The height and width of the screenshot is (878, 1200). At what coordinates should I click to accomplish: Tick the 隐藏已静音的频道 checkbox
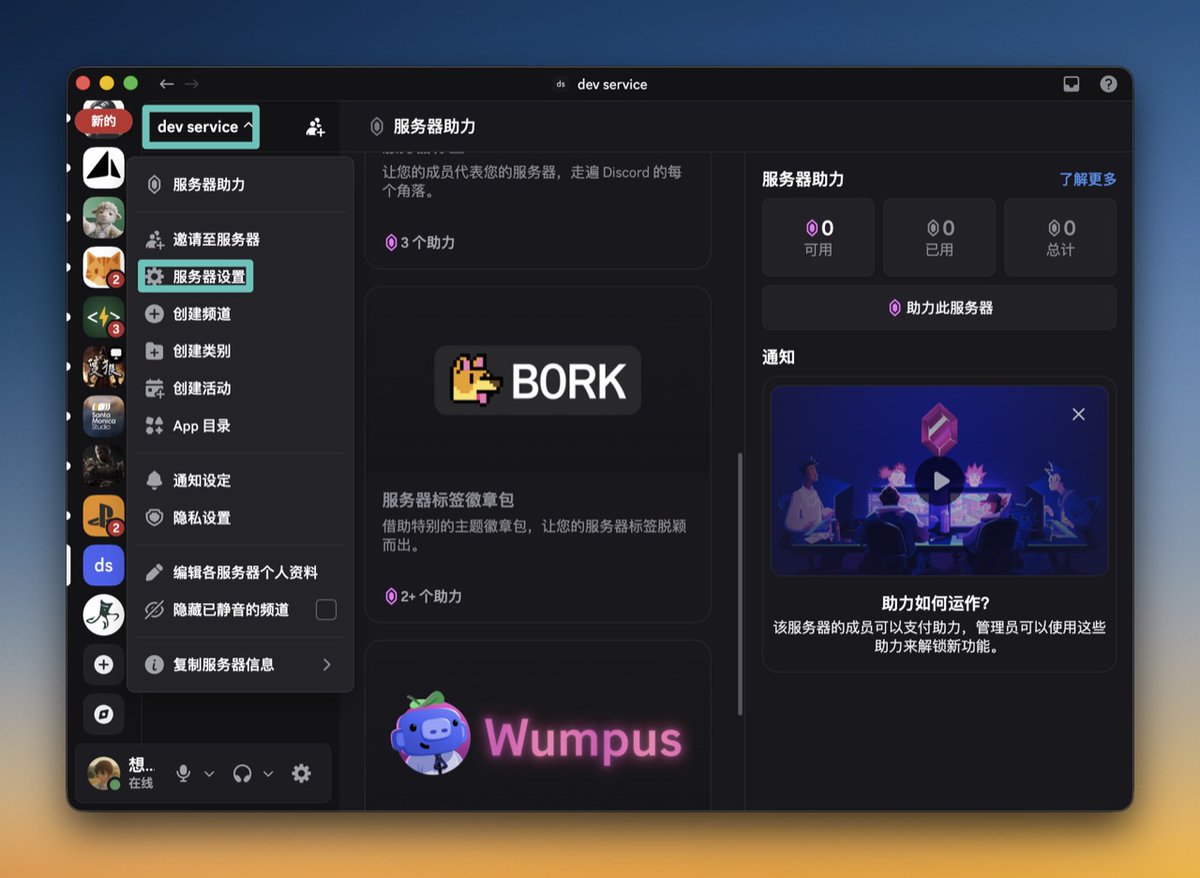pyautogui.click(x=326, y=610)
